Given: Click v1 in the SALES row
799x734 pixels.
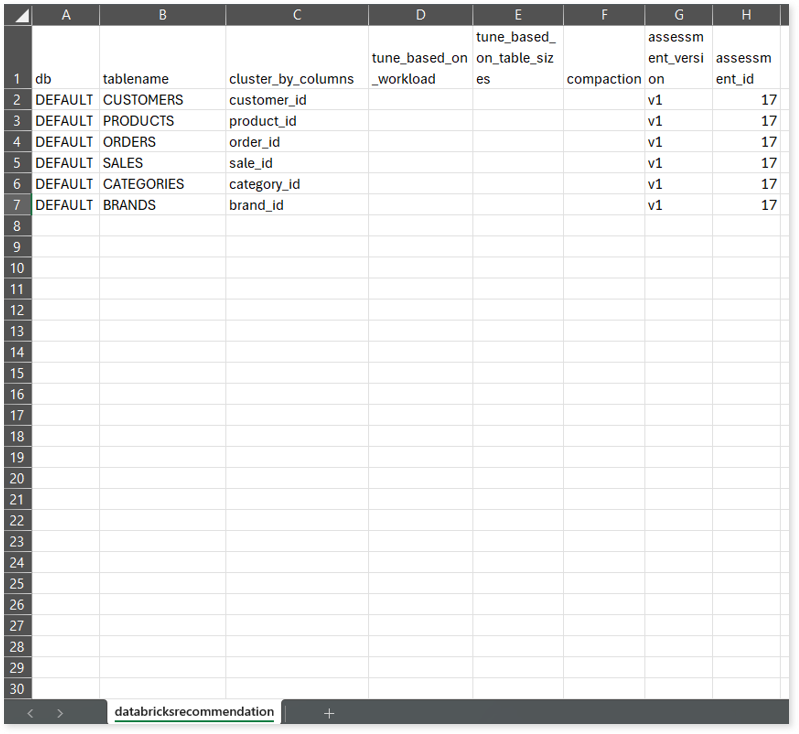Looking at the screenshot, I should click(679, 163).
